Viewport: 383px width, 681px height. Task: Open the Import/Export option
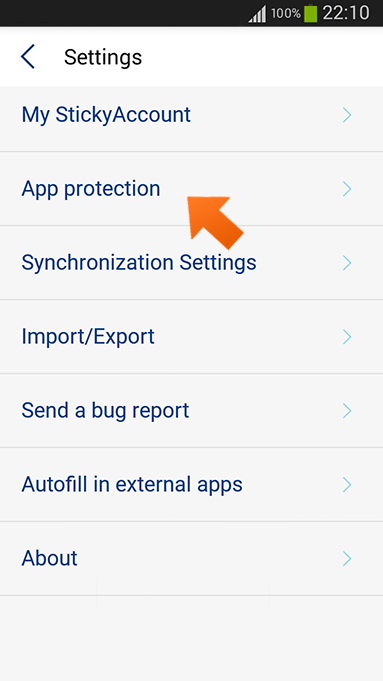point(192,337)
